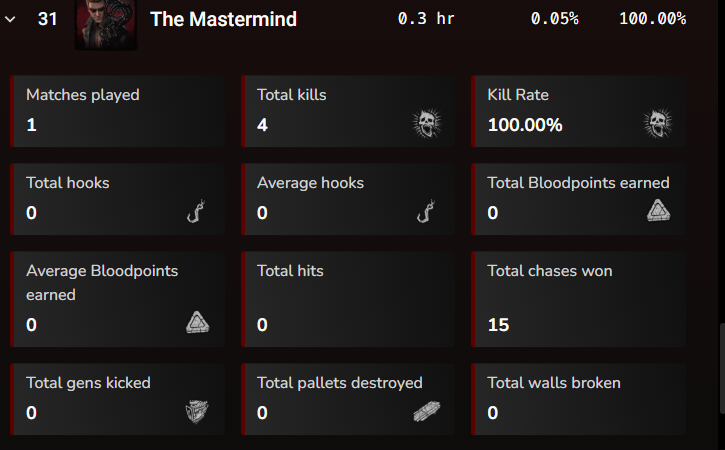Click The Mastermind killer name
This screenshot has height=450, width=725.
pos(223,19)
